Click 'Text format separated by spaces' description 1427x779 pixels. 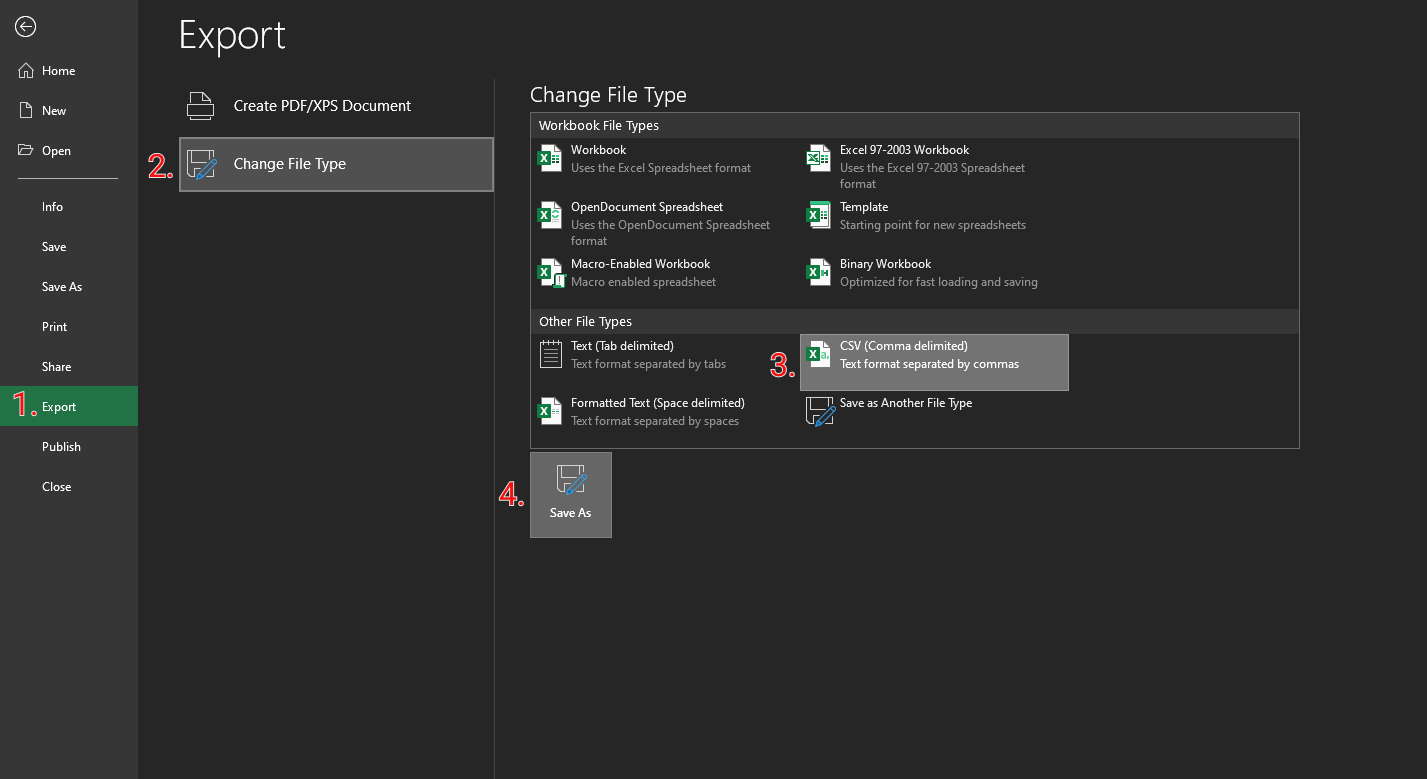coord(655,421)
